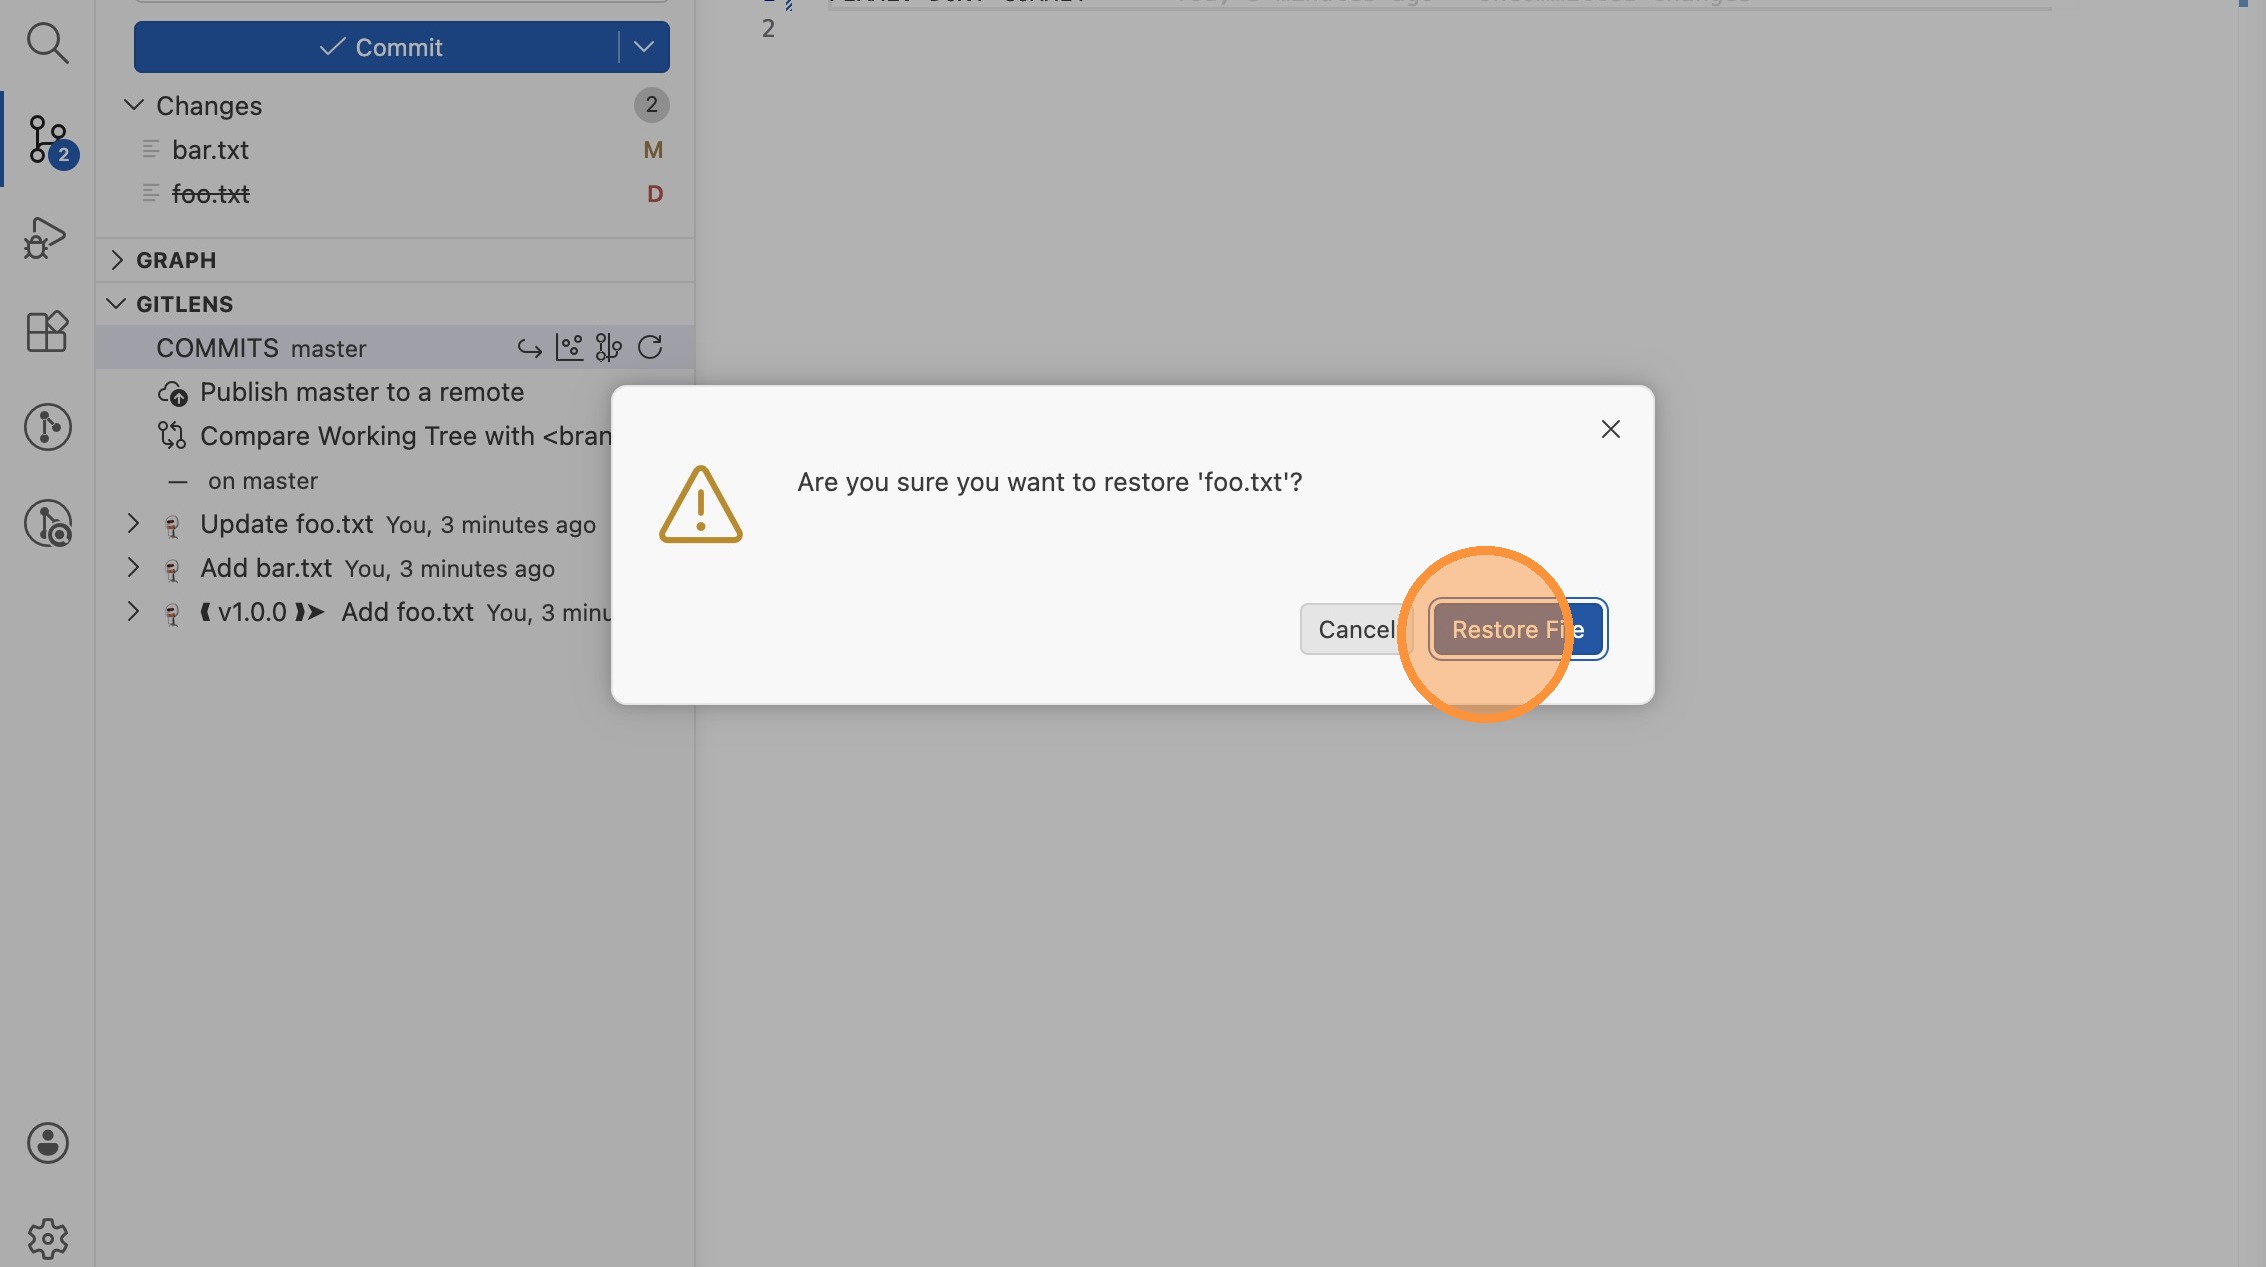Open the Extensions view icon

[x=47, y=331]
